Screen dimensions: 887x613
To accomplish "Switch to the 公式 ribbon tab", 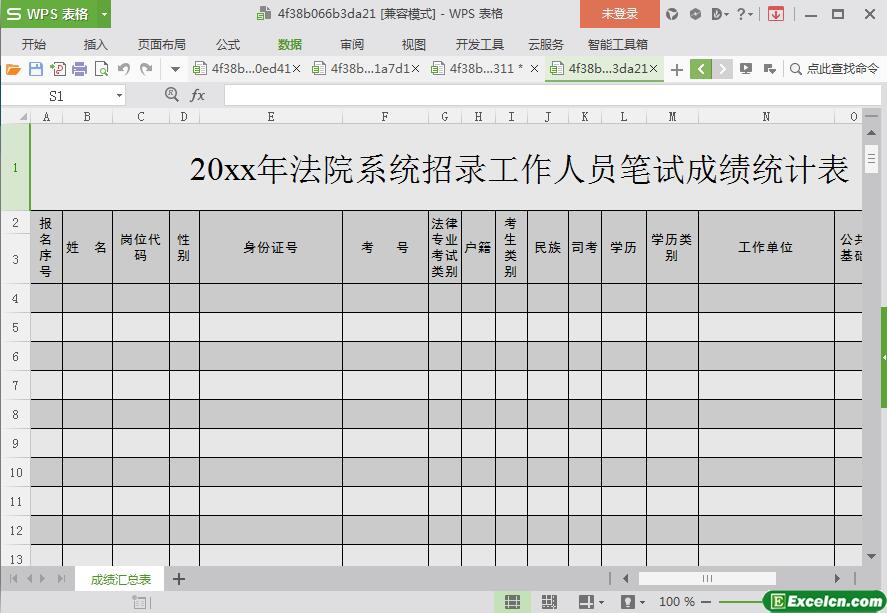I will click(x=228, y=44).
